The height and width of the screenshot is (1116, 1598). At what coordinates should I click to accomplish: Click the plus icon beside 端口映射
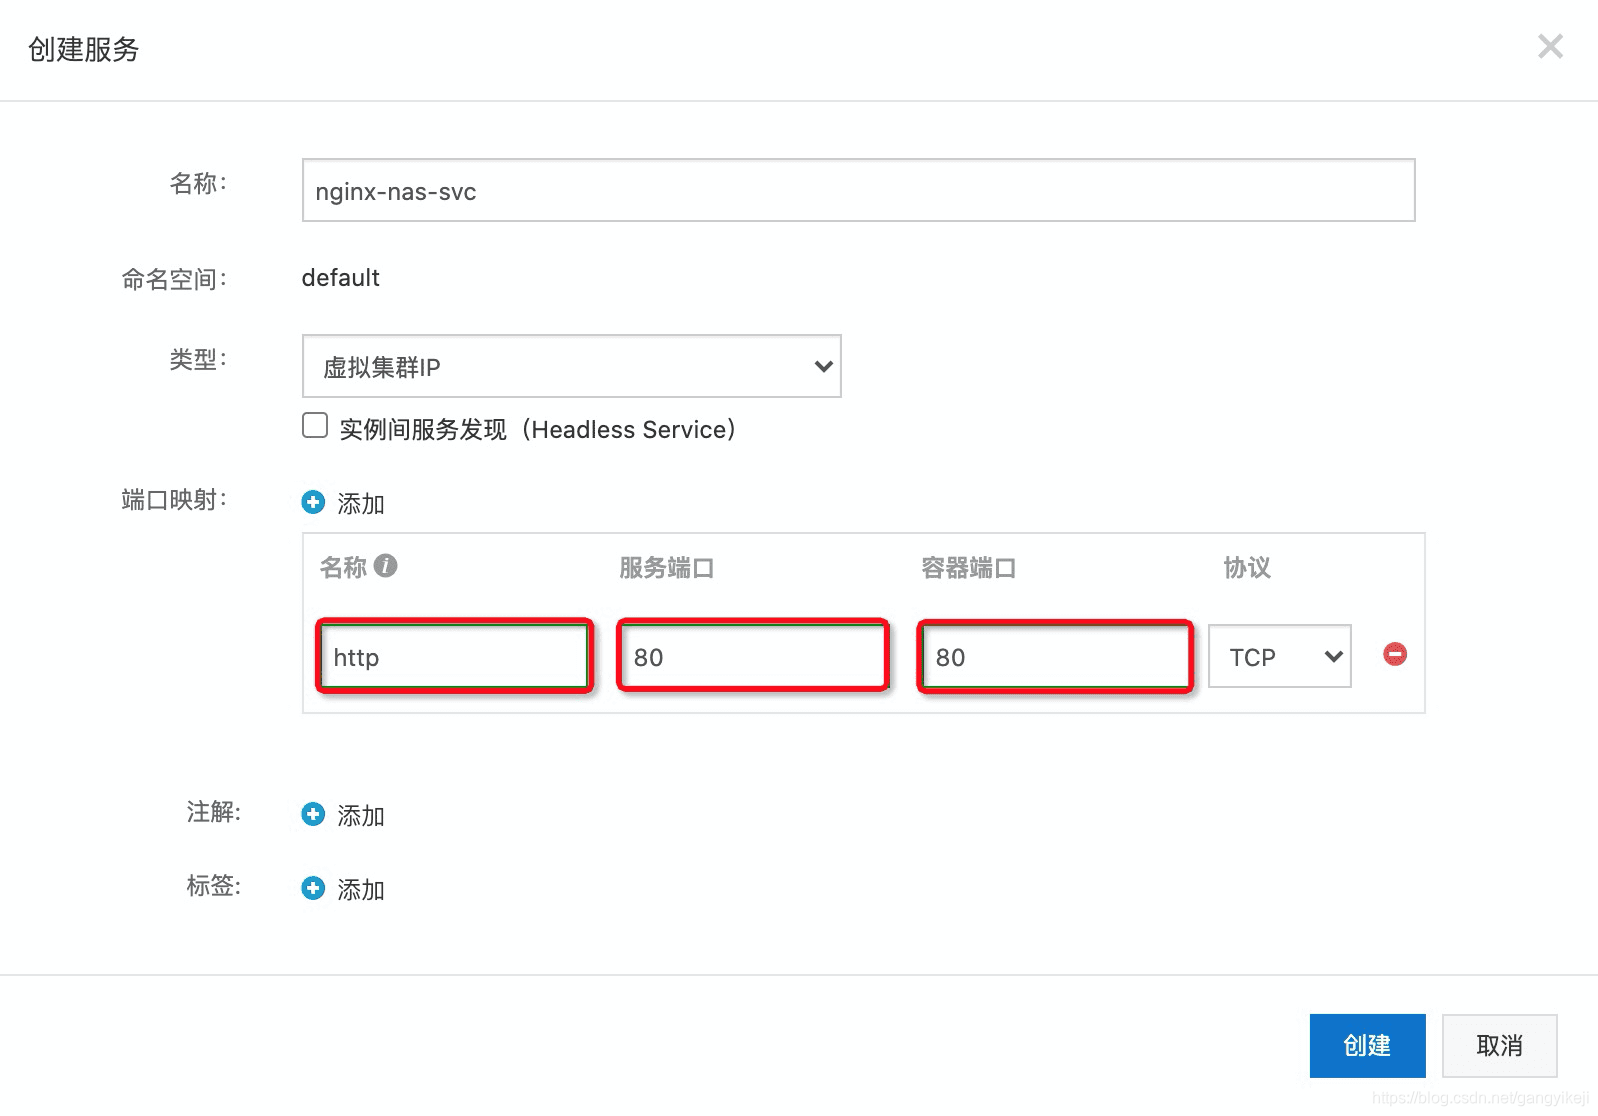point(313,502)
